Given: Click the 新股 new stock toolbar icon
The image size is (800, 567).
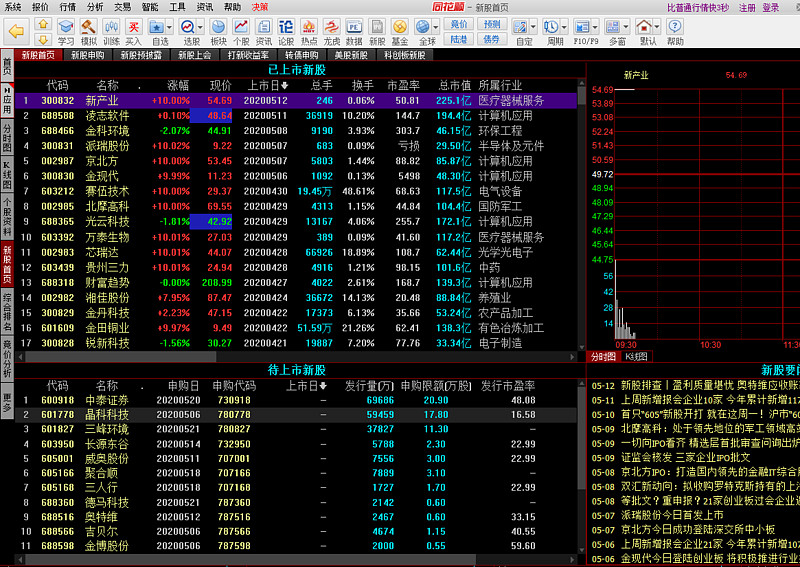Looking at the screenshot, I should pyautogui.click(x=377, y=32).
